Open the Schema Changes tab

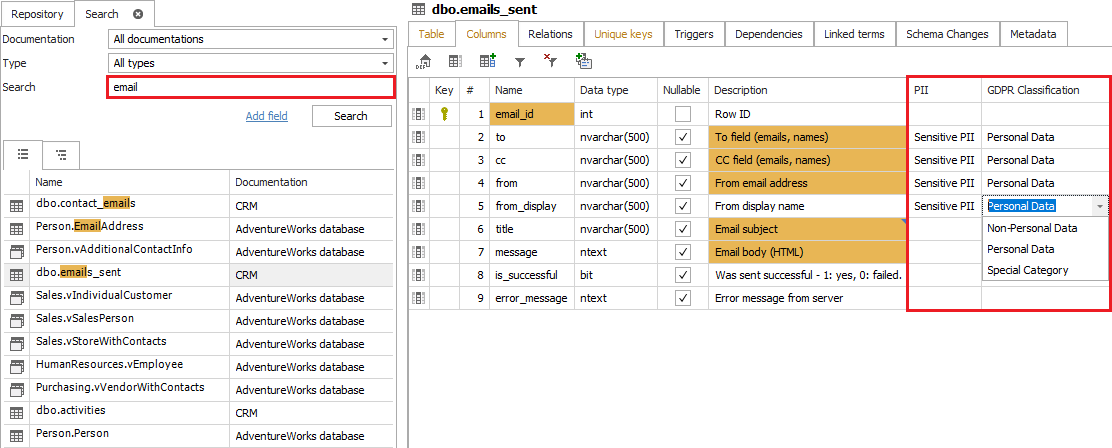(x=947, y=34)
